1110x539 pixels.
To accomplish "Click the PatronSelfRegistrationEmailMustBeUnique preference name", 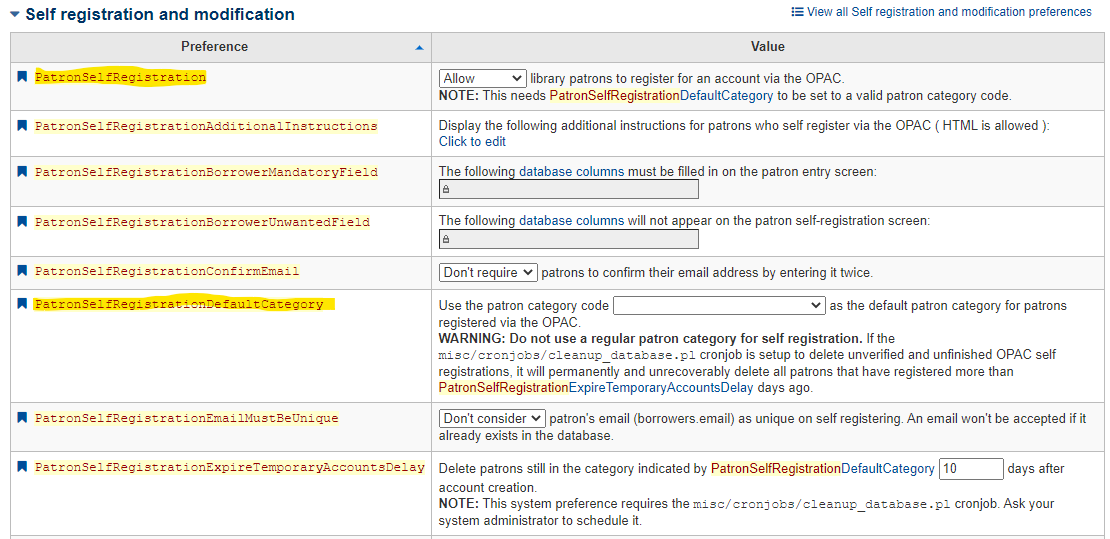I will coord(187,419).
